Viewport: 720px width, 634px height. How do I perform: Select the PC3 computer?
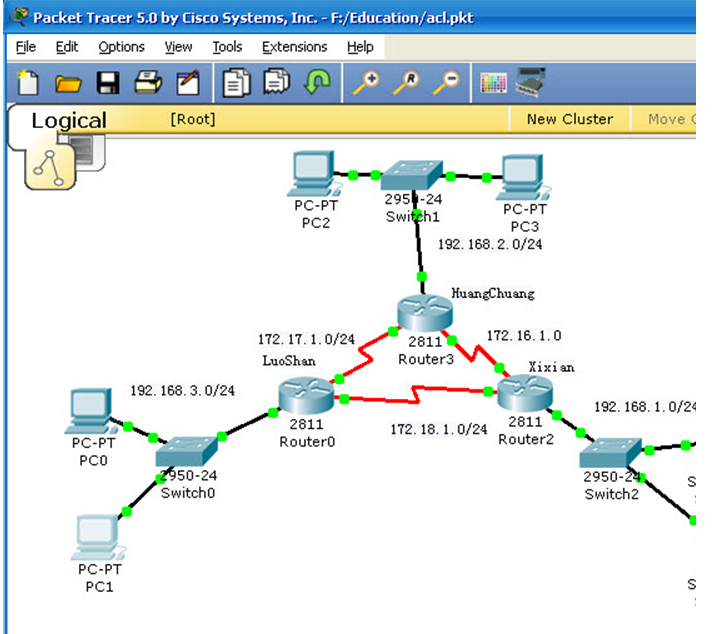coord(523,177)
